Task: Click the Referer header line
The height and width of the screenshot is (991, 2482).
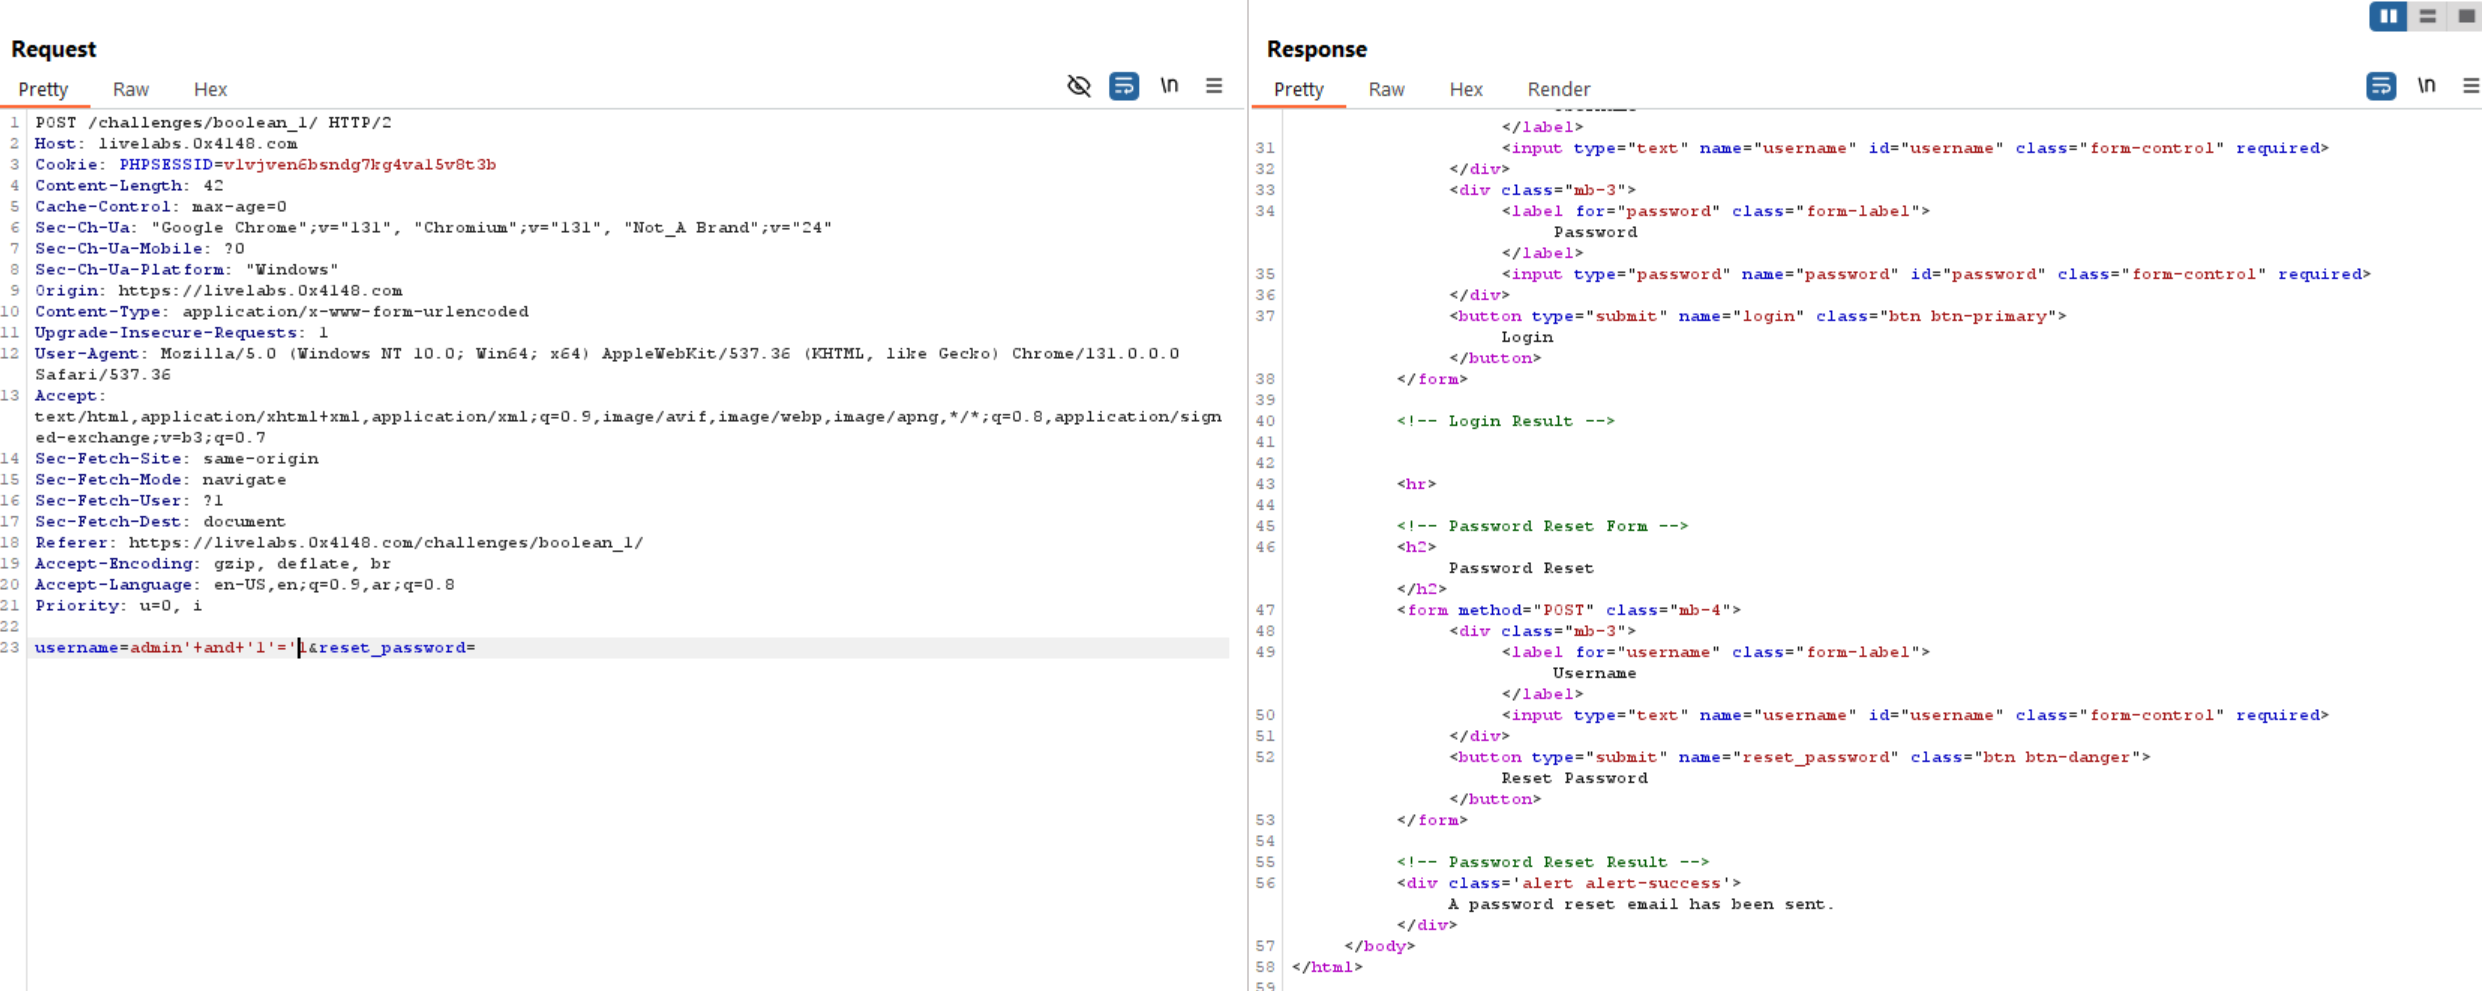Action: coord(339,542)
